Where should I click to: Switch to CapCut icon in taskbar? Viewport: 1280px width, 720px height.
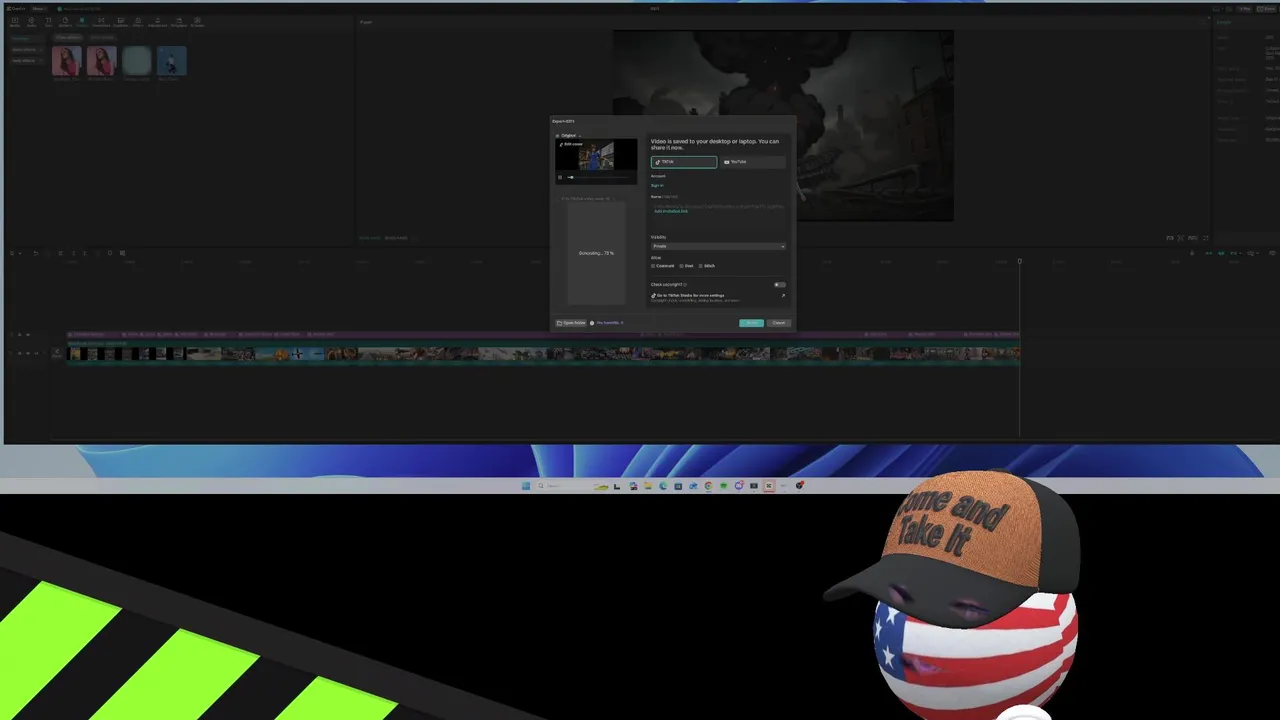tap(769, 486)
